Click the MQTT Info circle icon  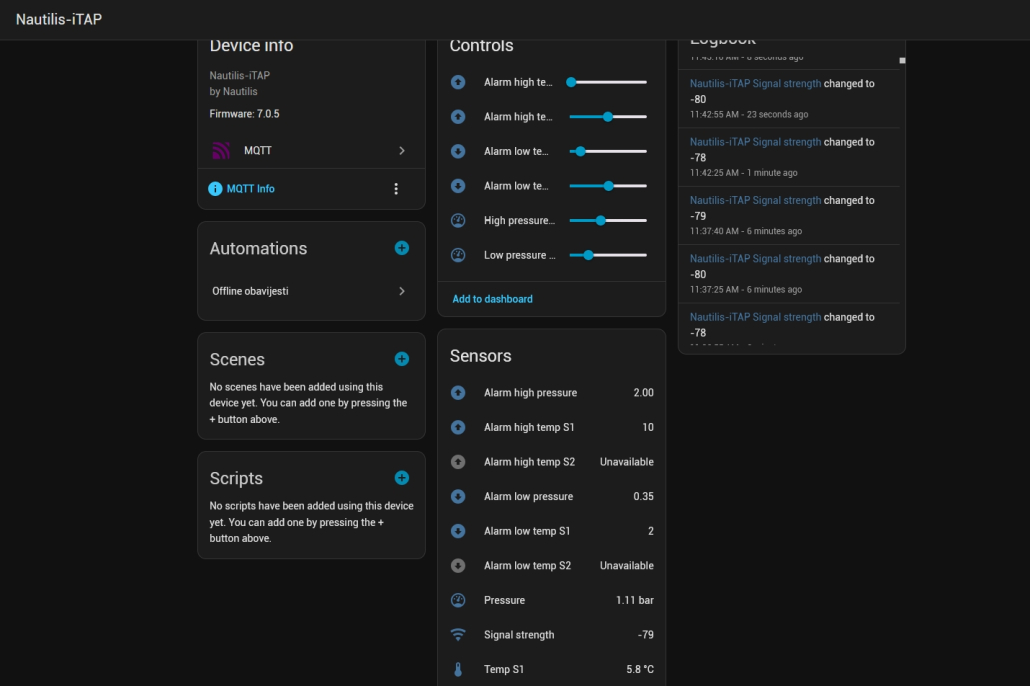(x=215, y=189)
